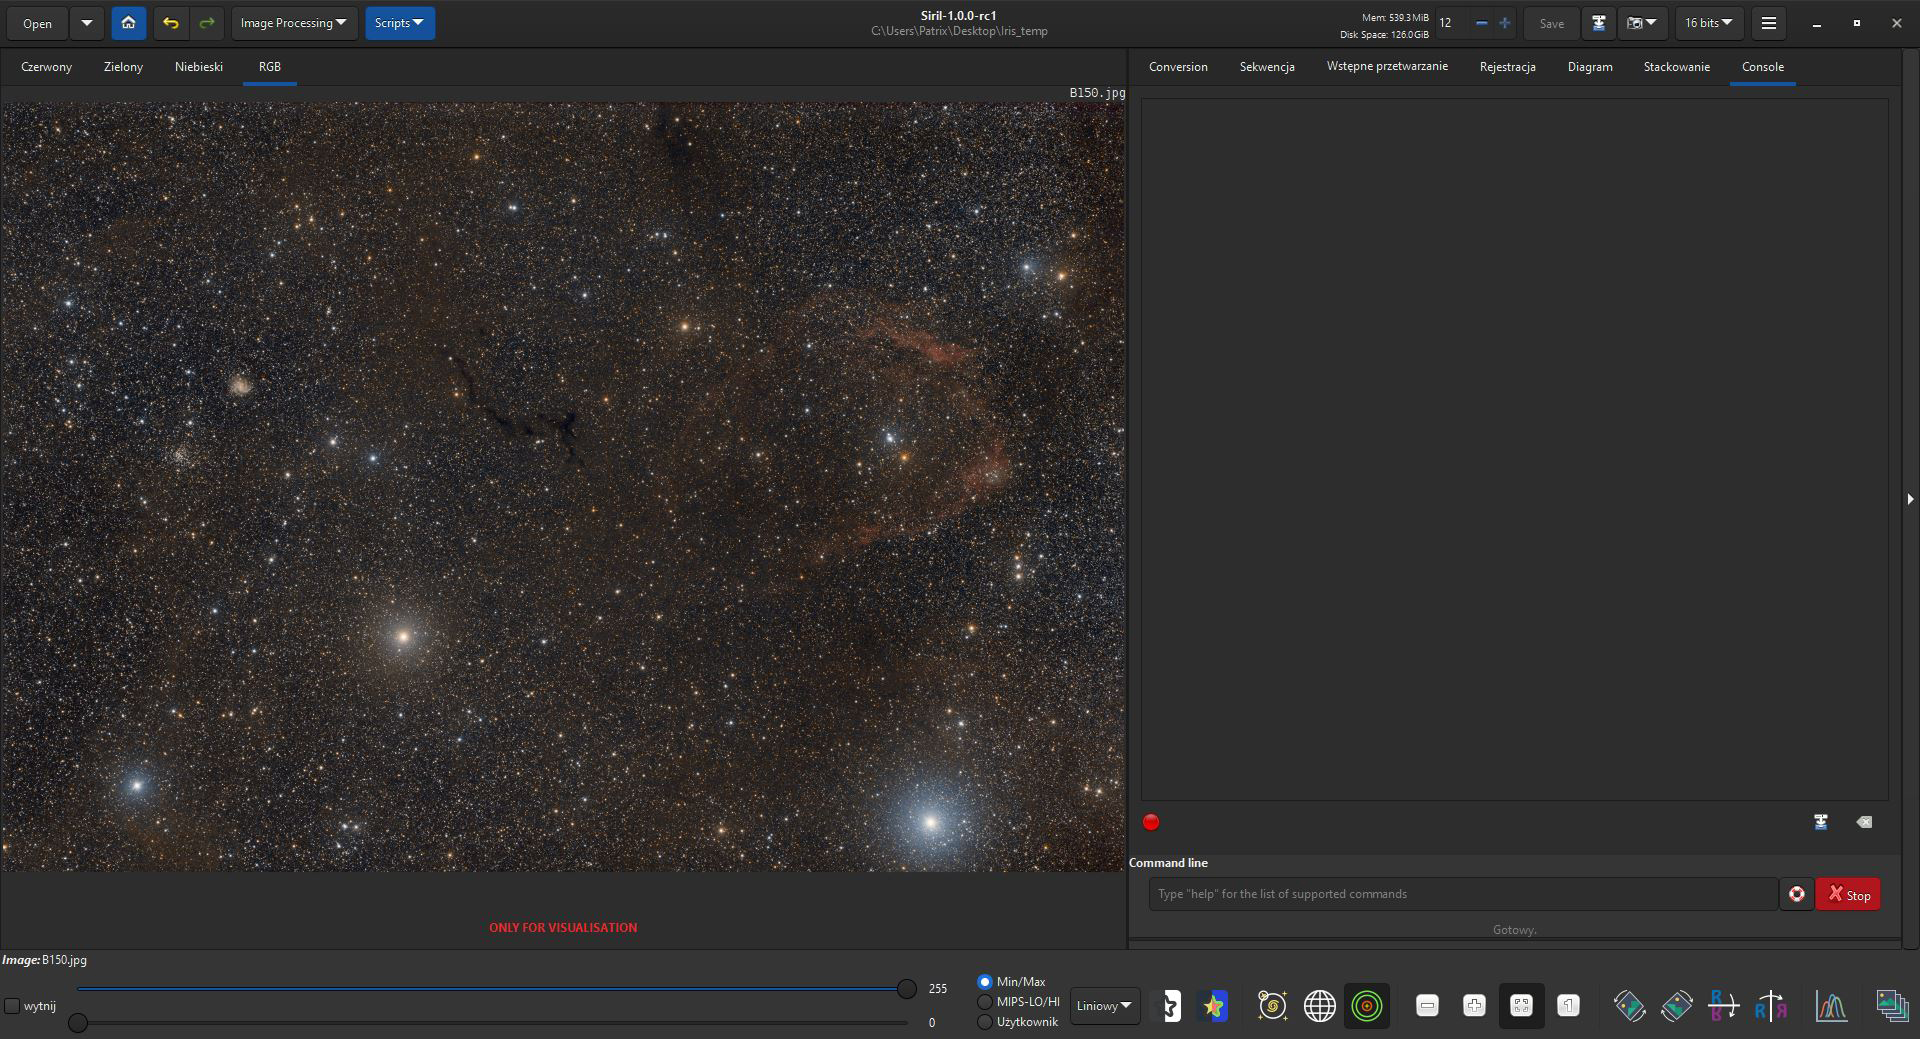The image size is (1920, 1039).
Task: Switch to the Stackowanie tab
Action: tap(1676, 67)
